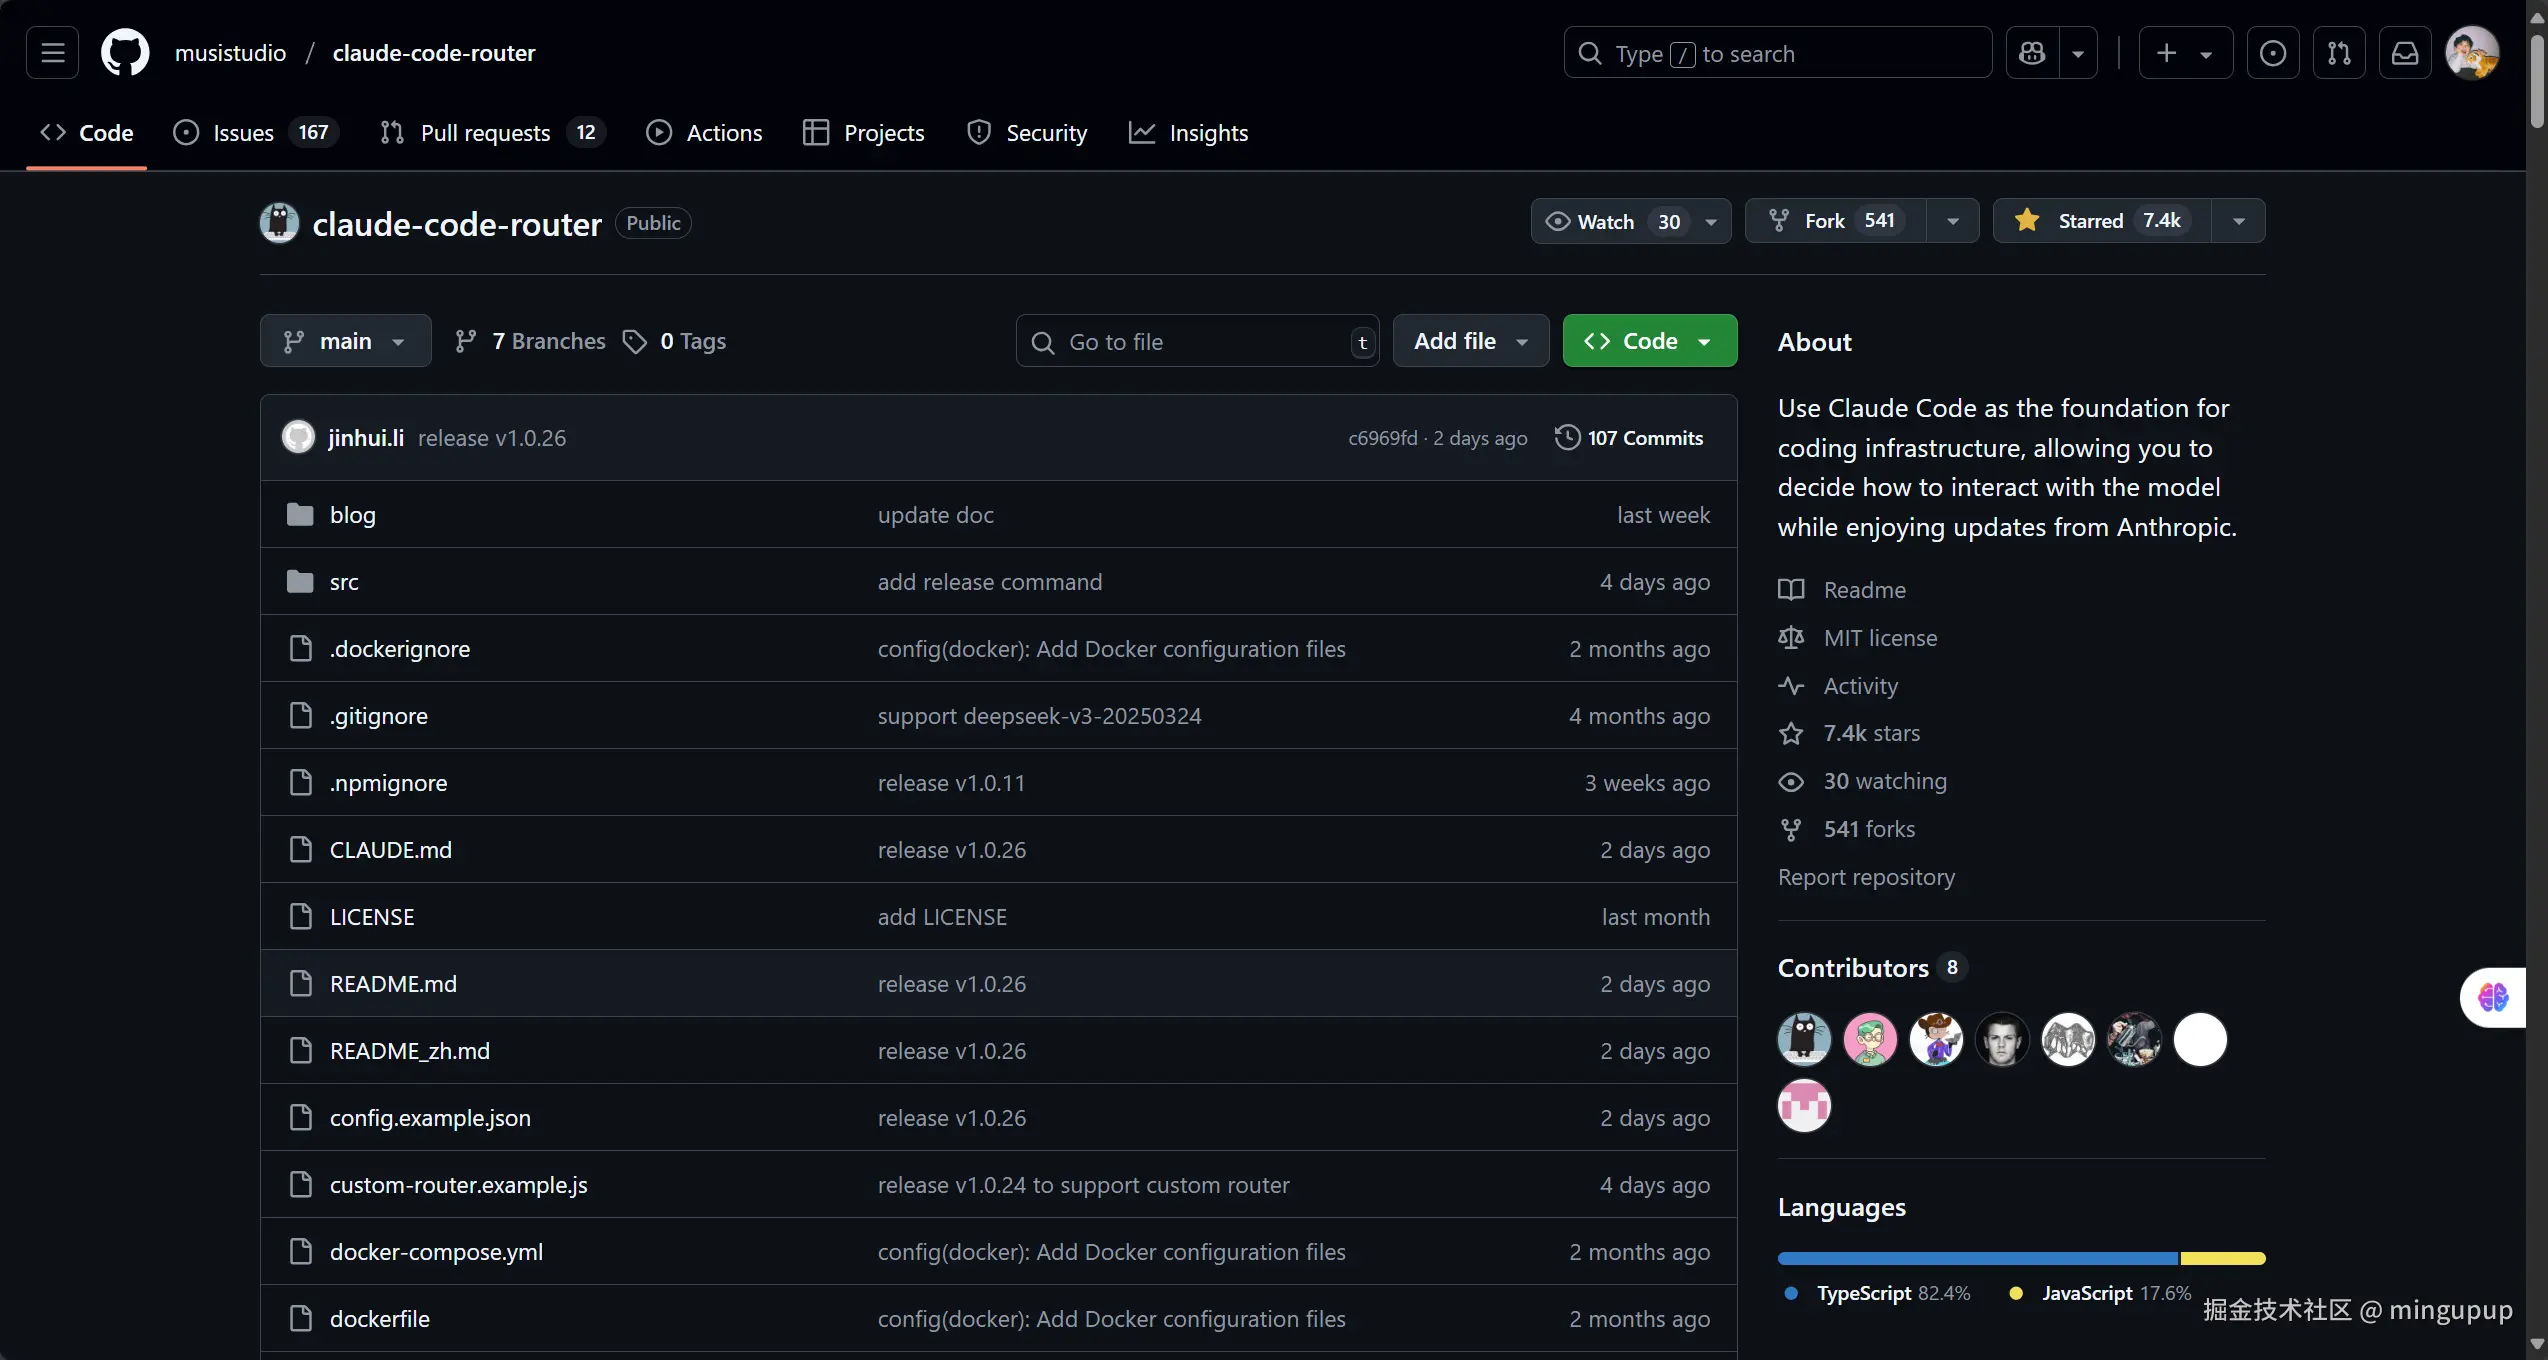Open the LICENSE file
The height and width of the screenshot is (1360, 2548).
tap(372, 916)
